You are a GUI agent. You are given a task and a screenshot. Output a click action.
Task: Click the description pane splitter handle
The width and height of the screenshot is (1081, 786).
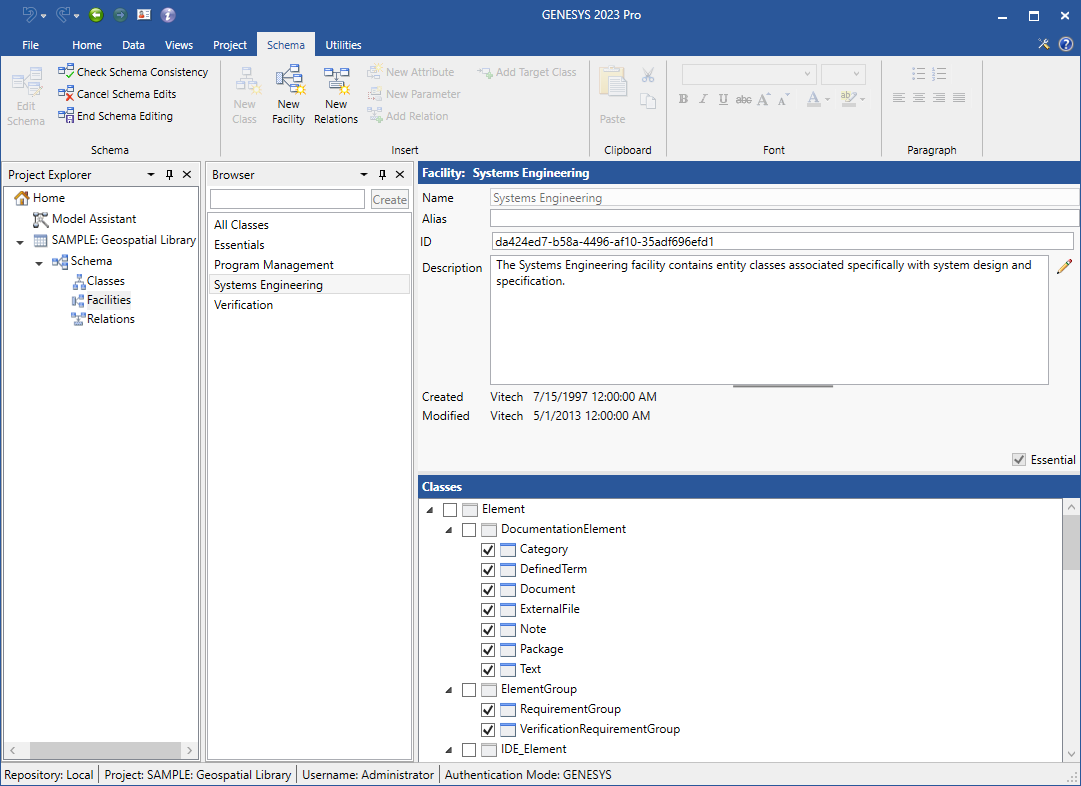(x=782, y=386)
